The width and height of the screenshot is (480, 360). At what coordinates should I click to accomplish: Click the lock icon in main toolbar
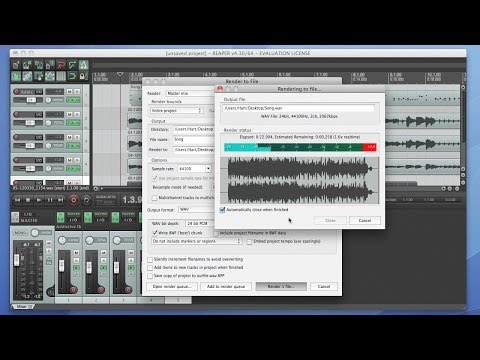(83, 76)
